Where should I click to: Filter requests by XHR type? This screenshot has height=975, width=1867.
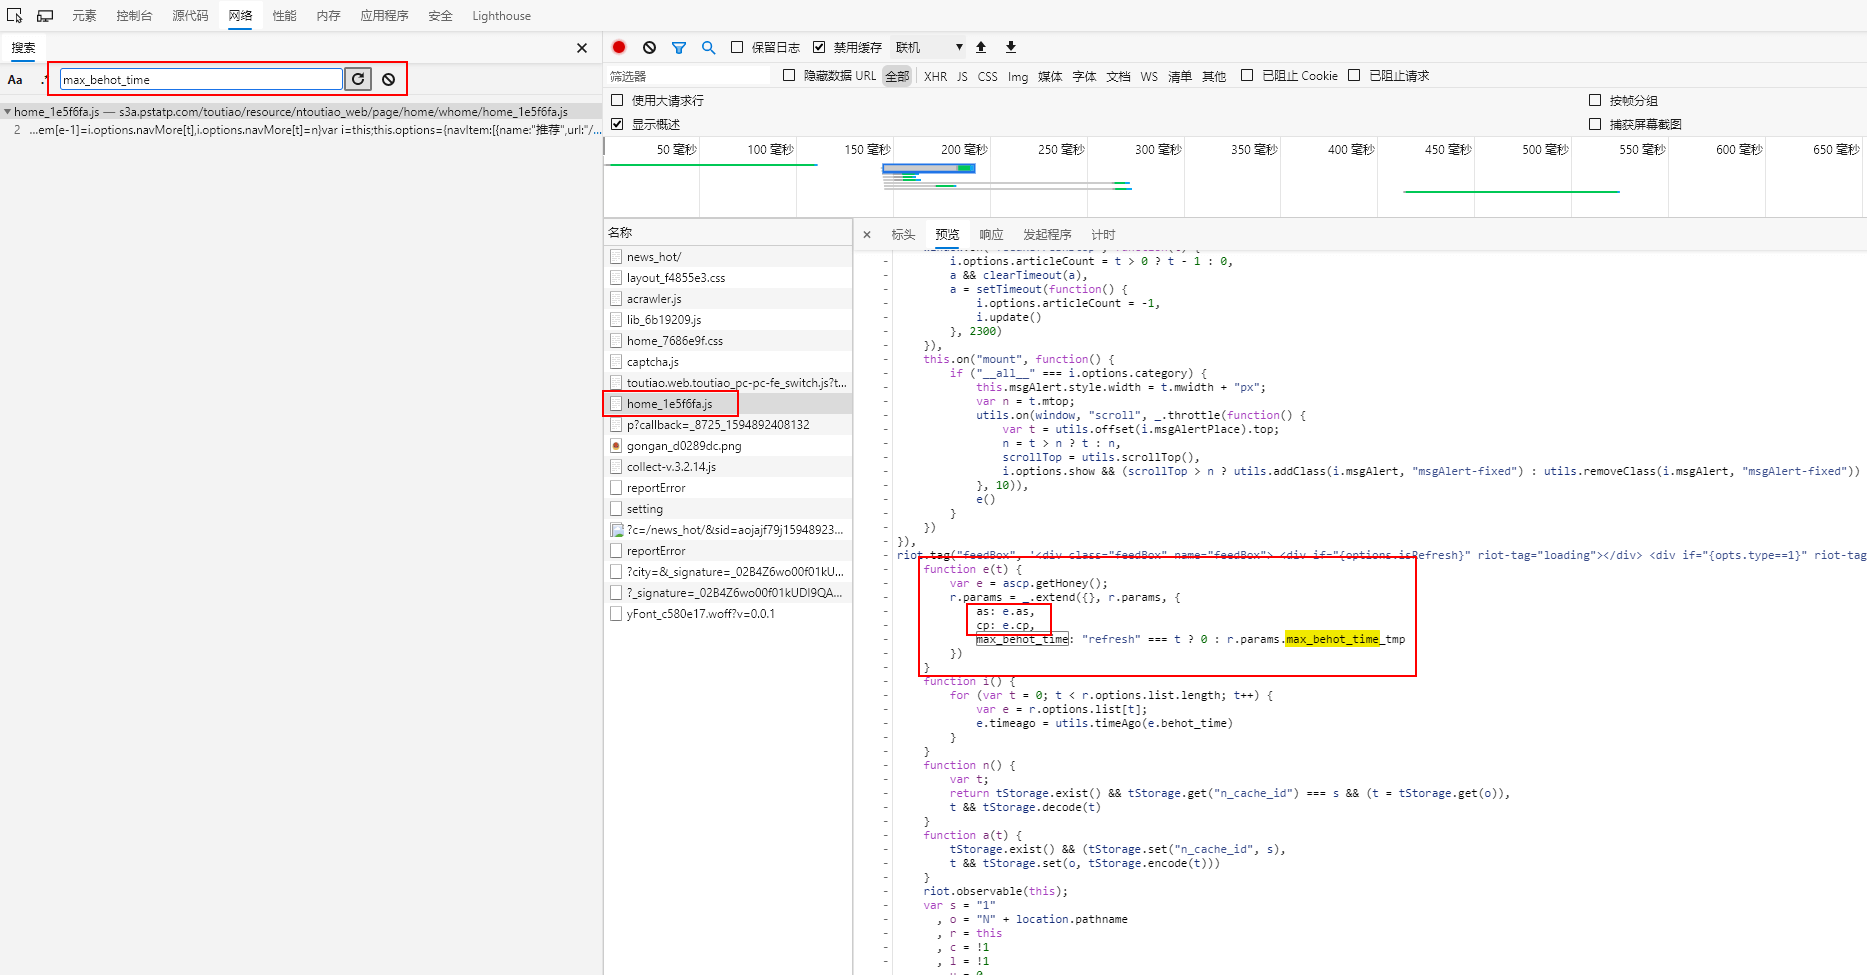click(935, 76)
